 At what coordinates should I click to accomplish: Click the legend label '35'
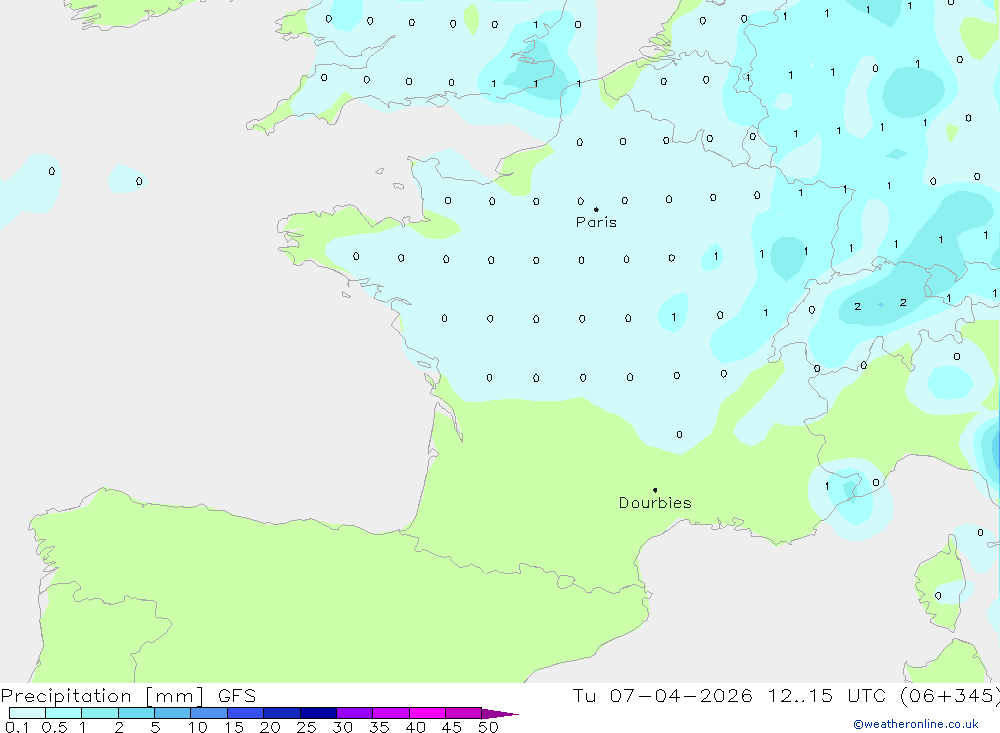[x=379, y=727]
